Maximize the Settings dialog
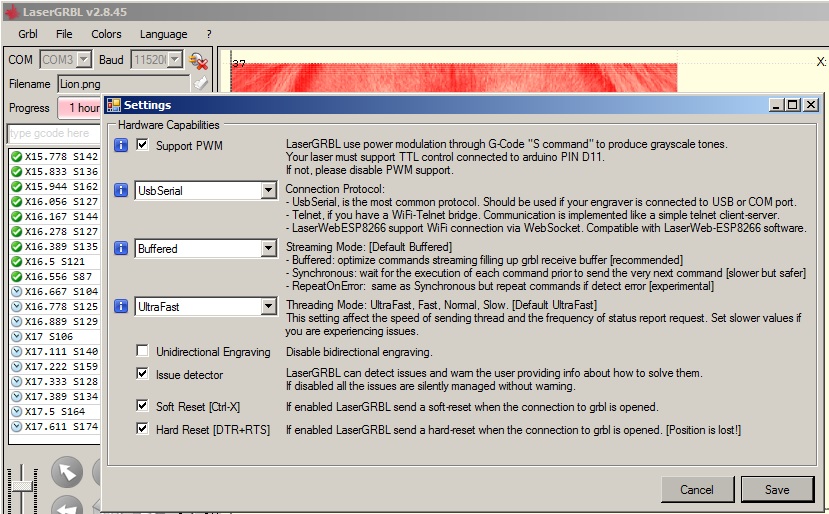 (793, 105)
